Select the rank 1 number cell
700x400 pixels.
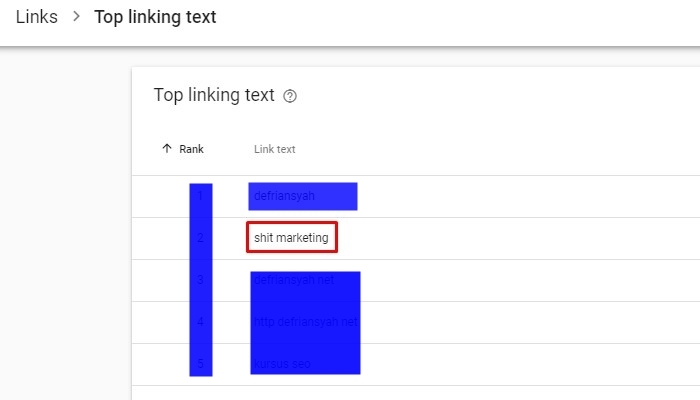pyautogui.click(x=200, y=196)
